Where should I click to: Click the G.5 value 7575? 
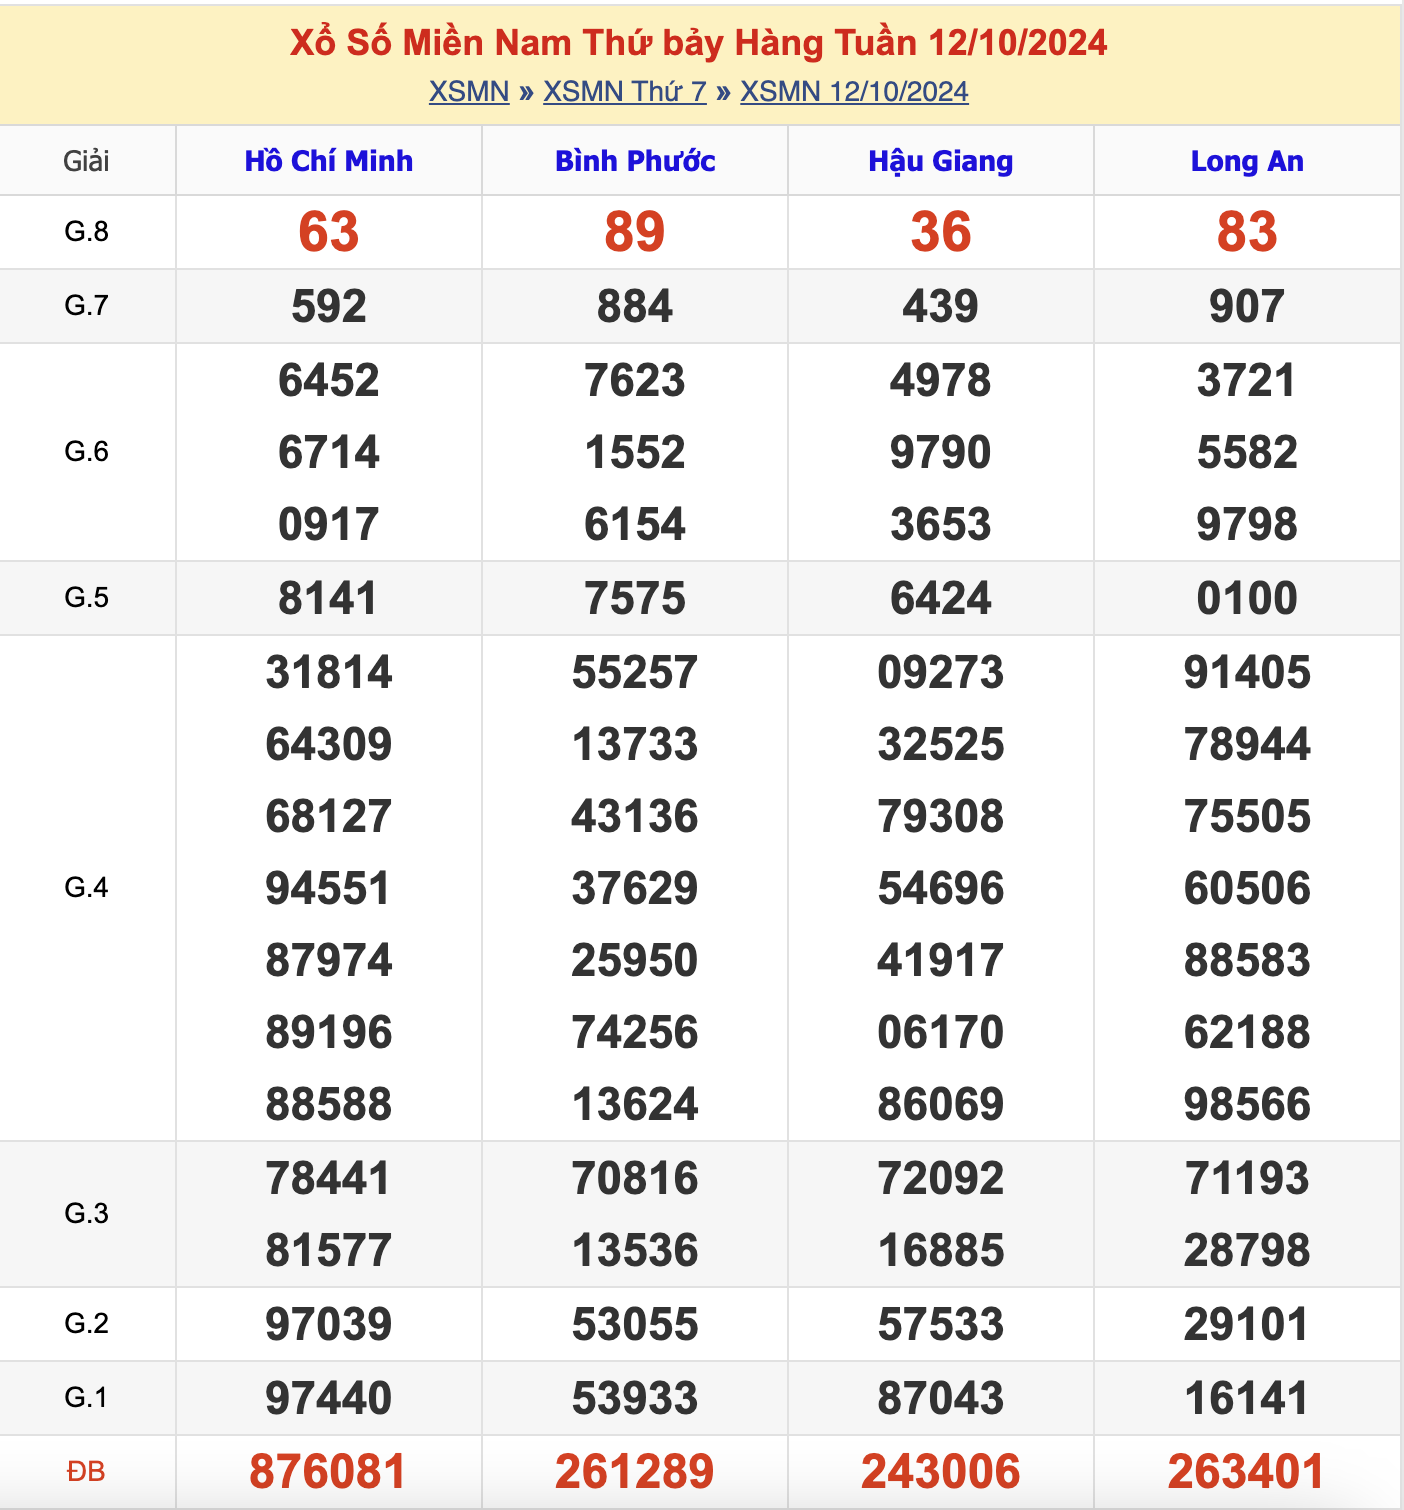tap(635, 598)
